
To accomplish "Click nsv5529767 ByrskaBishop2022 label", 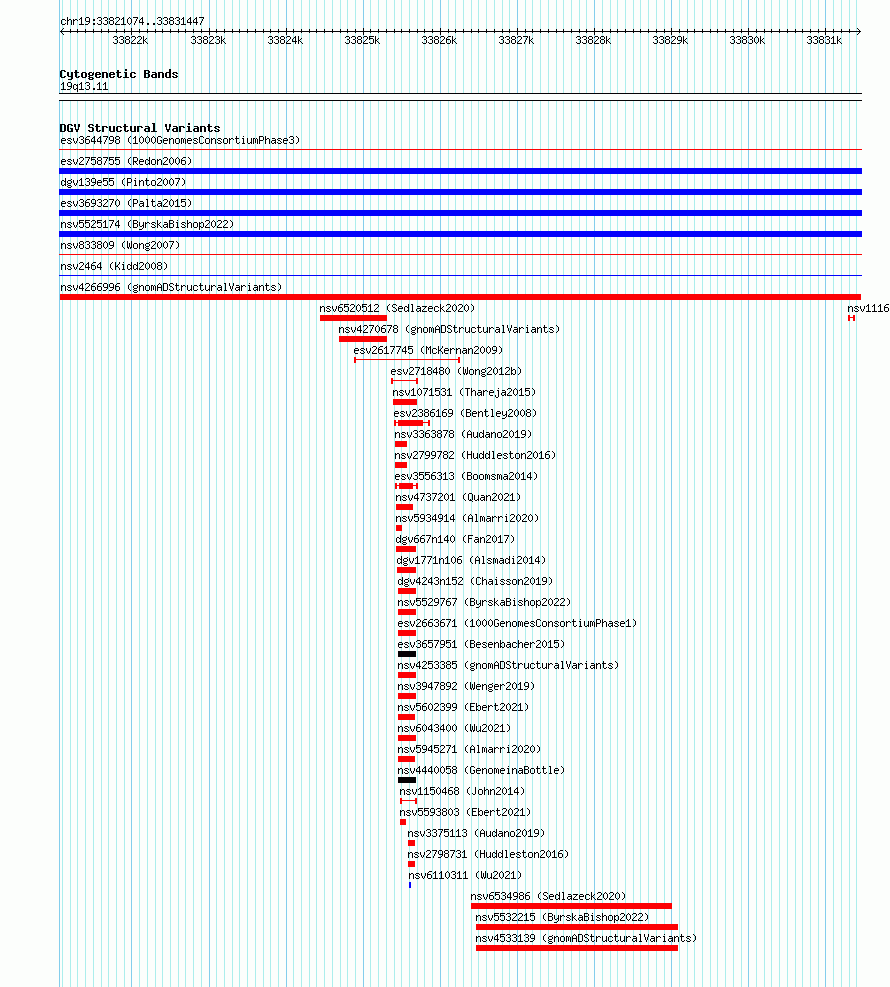I will 484,602.
